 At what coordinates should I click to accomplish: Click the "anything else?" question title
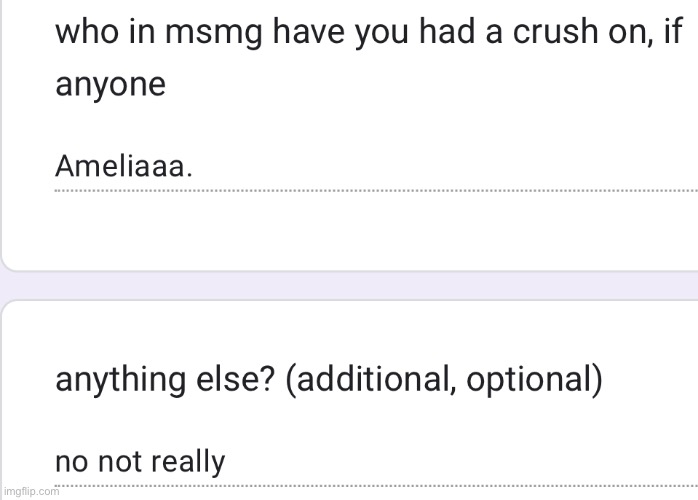[328, 381]
